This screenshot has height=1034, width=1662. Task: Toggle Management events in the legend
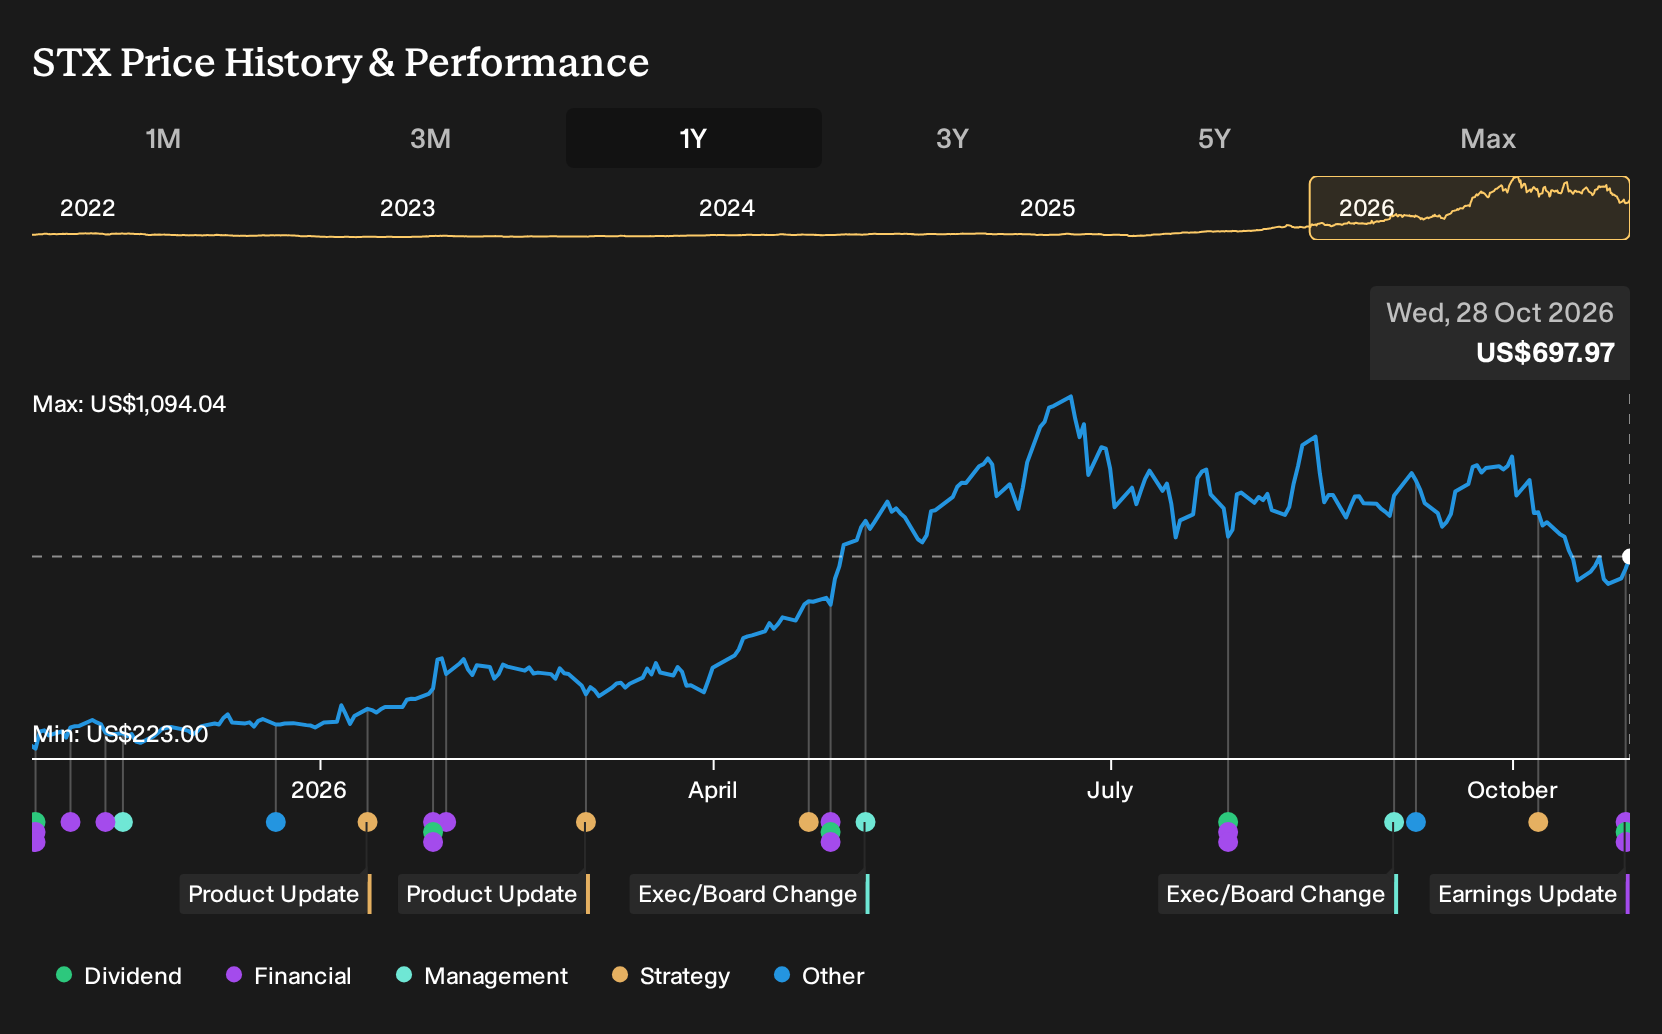pos(482,976)
